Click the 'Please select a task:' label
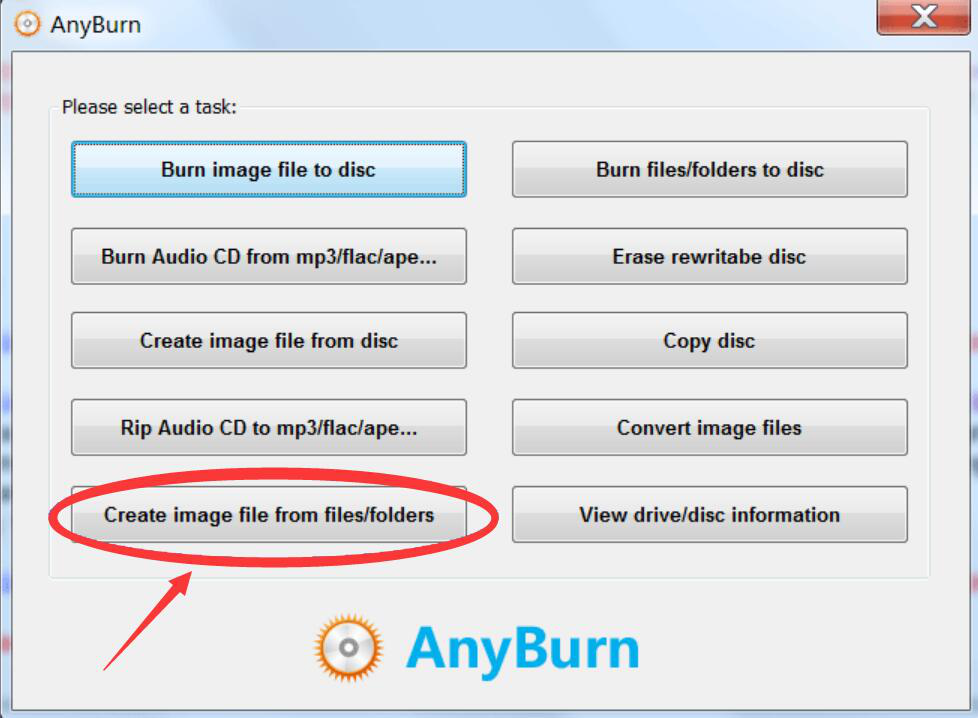Image resolution: width=978 pixels, height=718 pixels. point(149,107)
